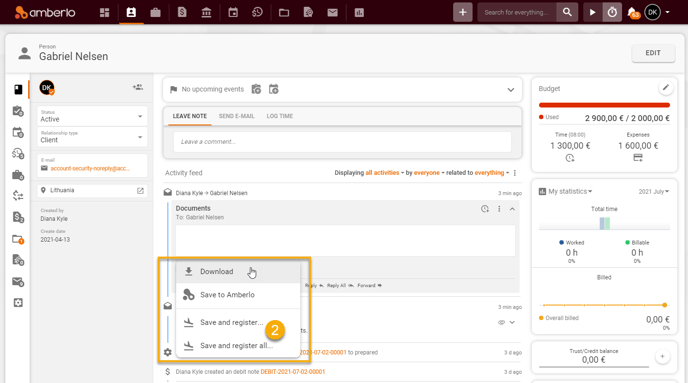Click the Search for everything field
Viewport: 688px width, 383px height.
point(517,12)
